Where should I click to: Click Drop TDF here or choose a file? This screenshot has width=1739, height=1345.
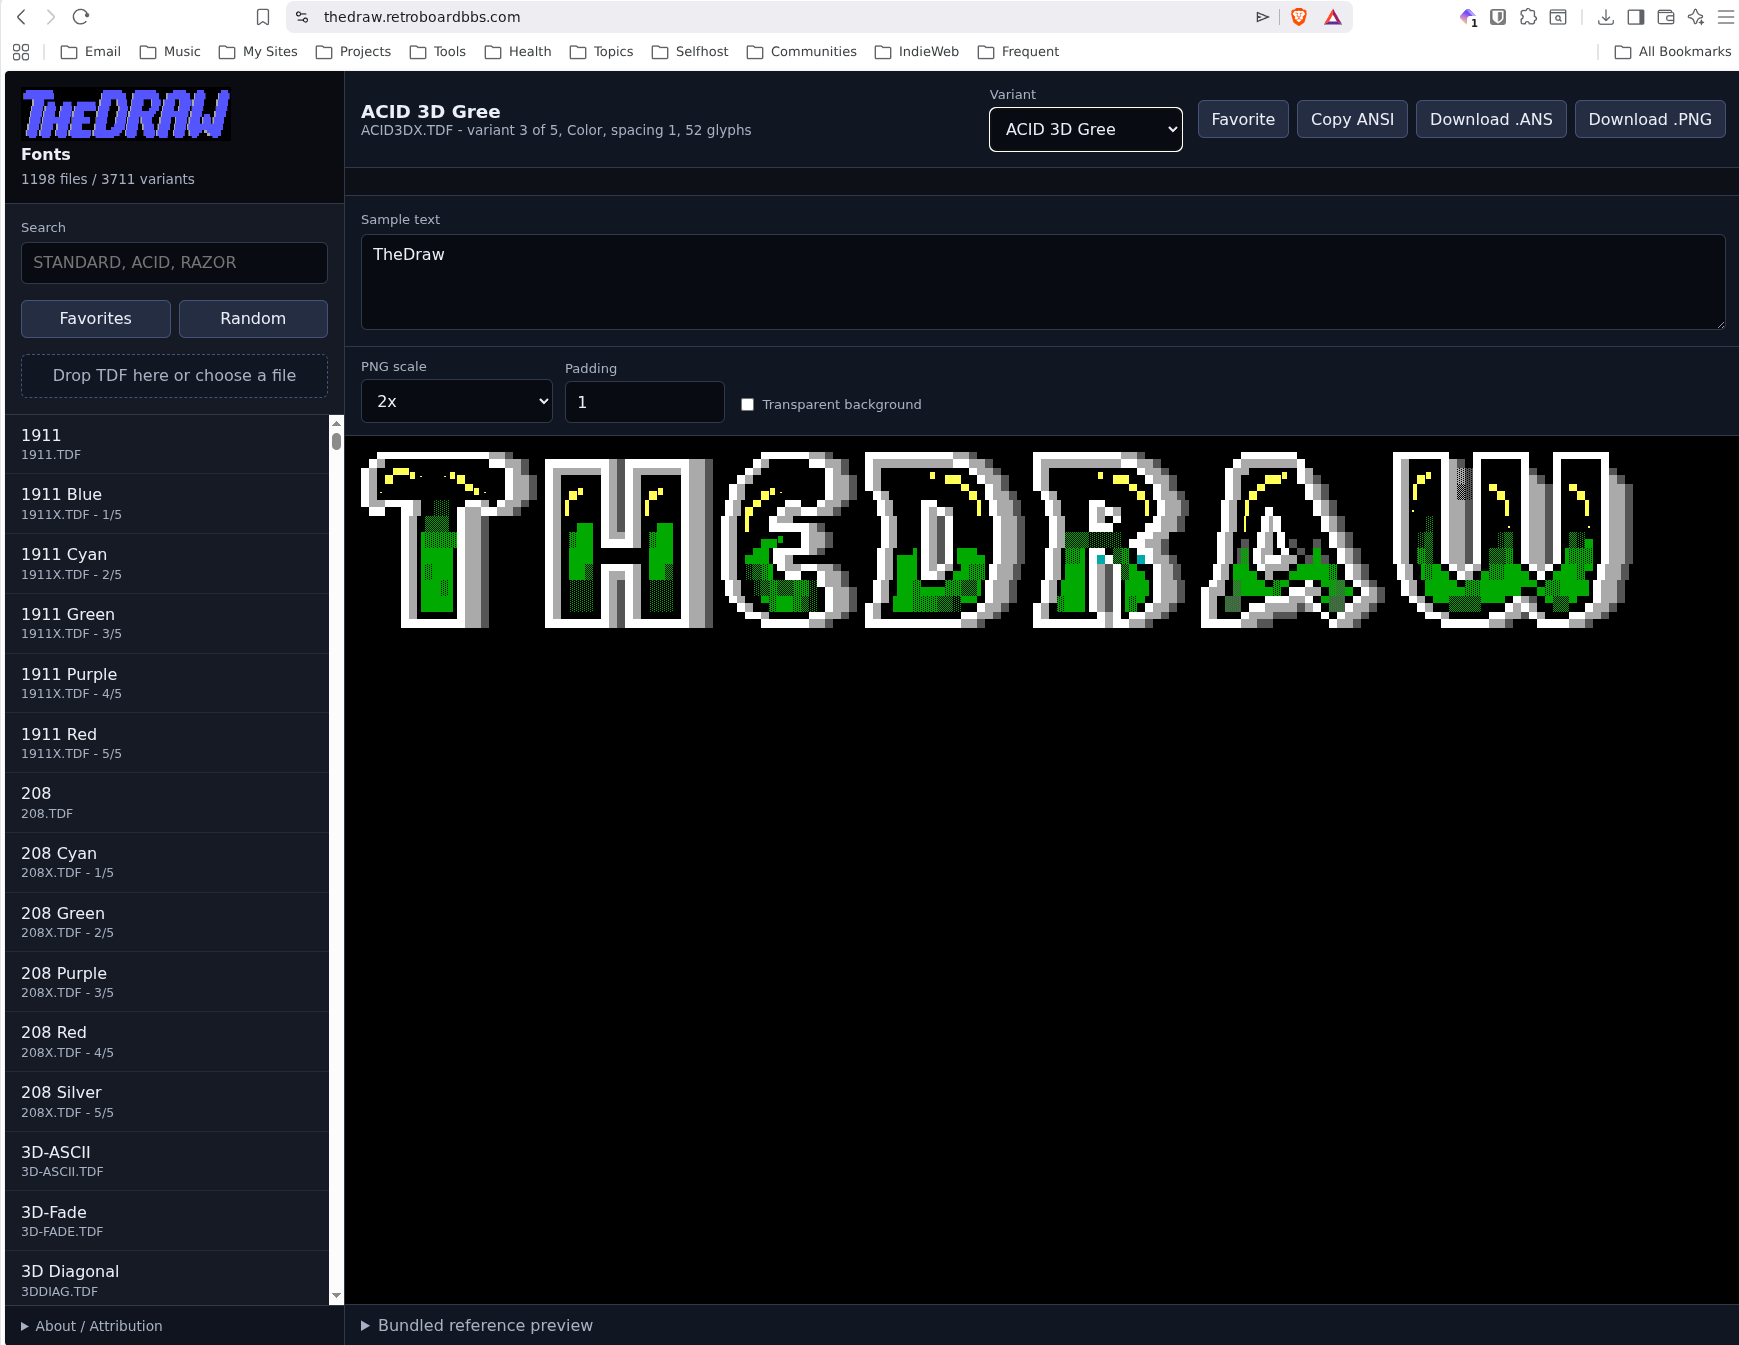pyautogui.click(x=174, y=375)
